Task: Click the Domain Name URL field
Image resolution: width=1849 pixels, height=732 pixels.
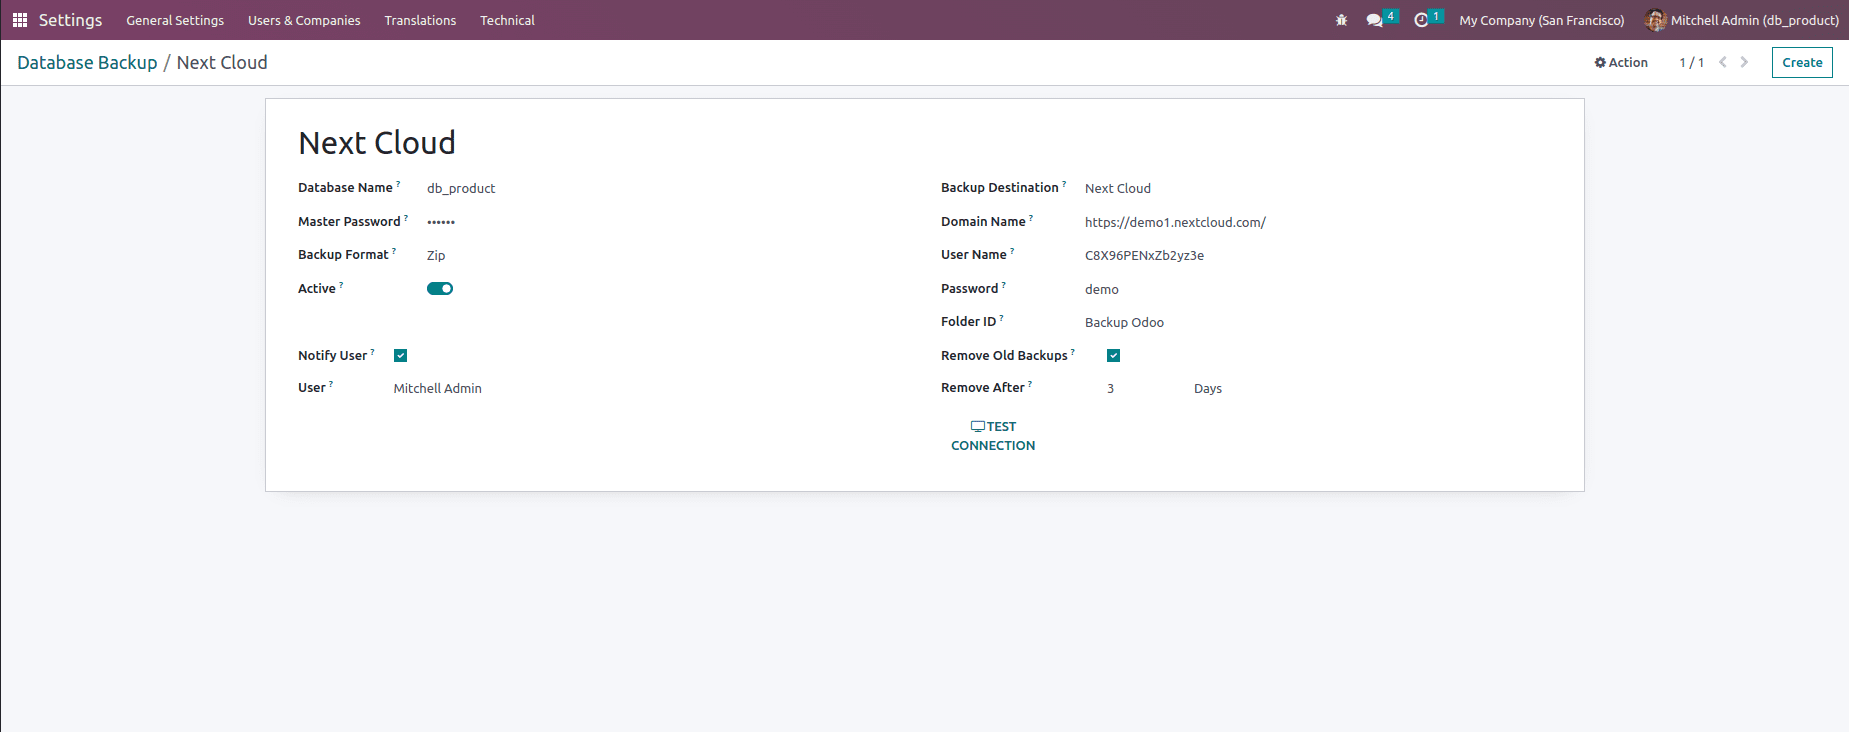Action: 1175,223
